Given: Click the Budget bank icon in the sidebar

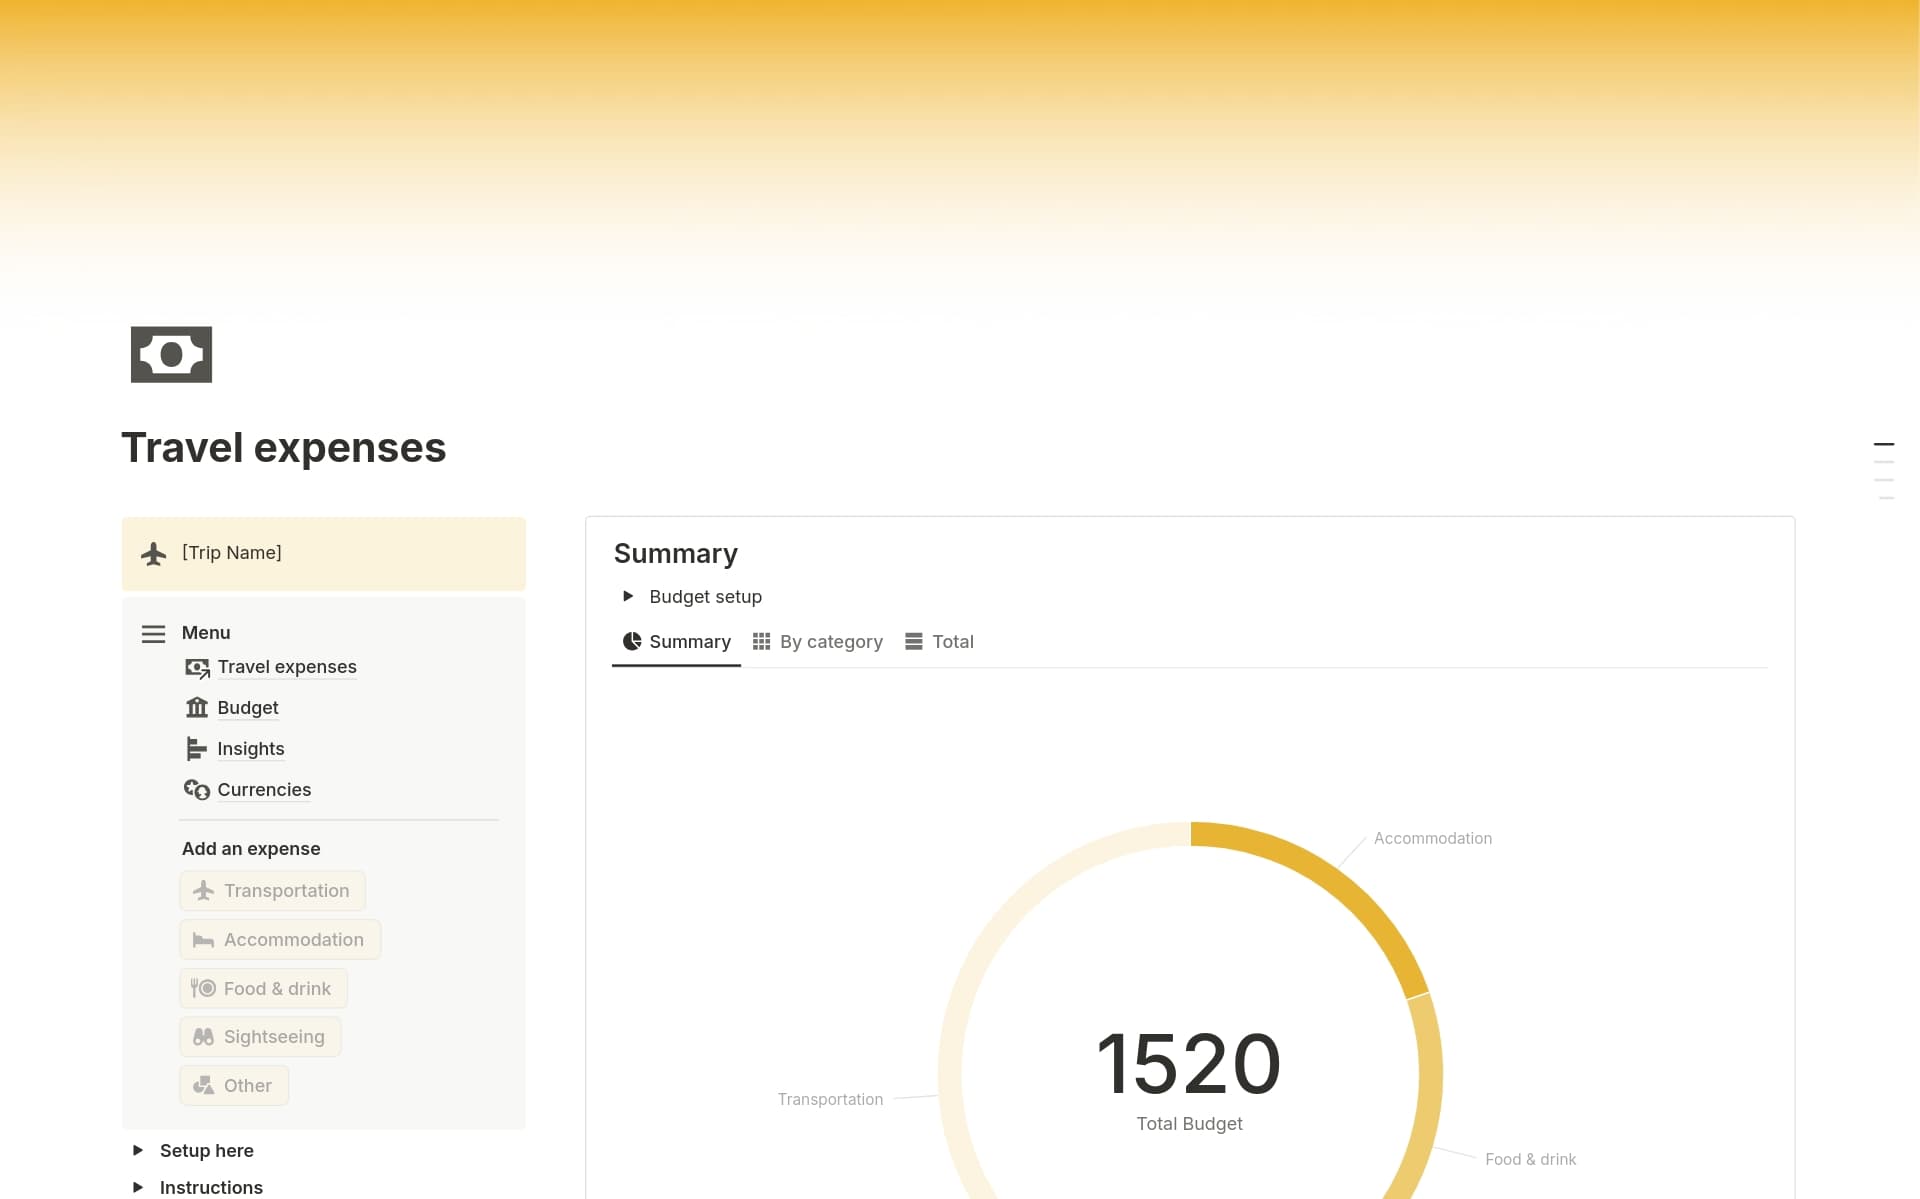Looking at the screenshot, I should pyautogui.click(x=197, y=707).
